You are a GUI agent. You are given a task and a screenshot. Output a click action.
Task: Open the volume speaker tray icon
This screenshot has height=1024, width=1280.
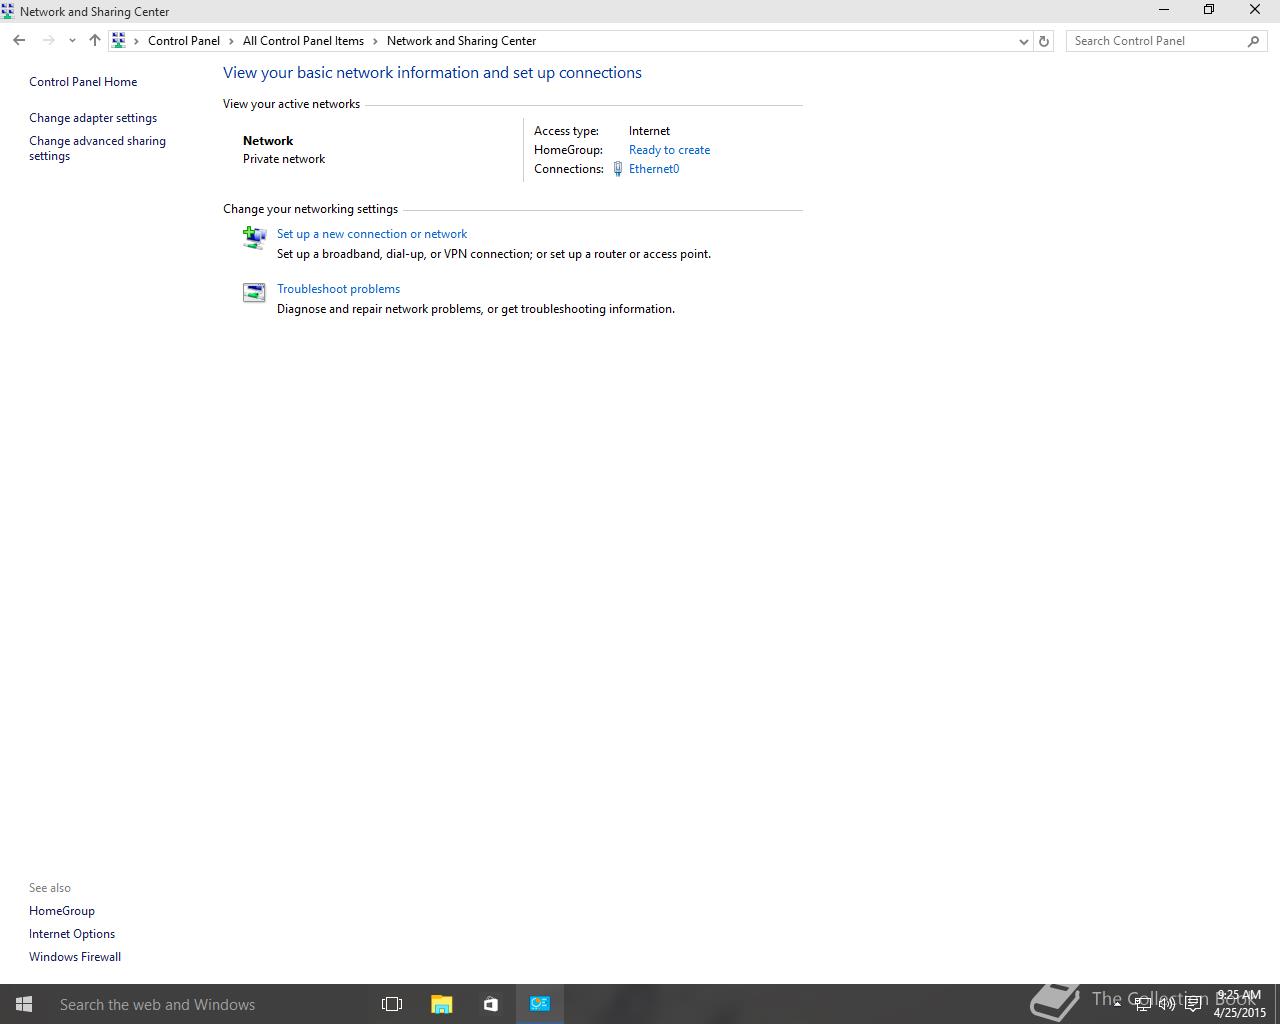(x=1167, y=1004)
